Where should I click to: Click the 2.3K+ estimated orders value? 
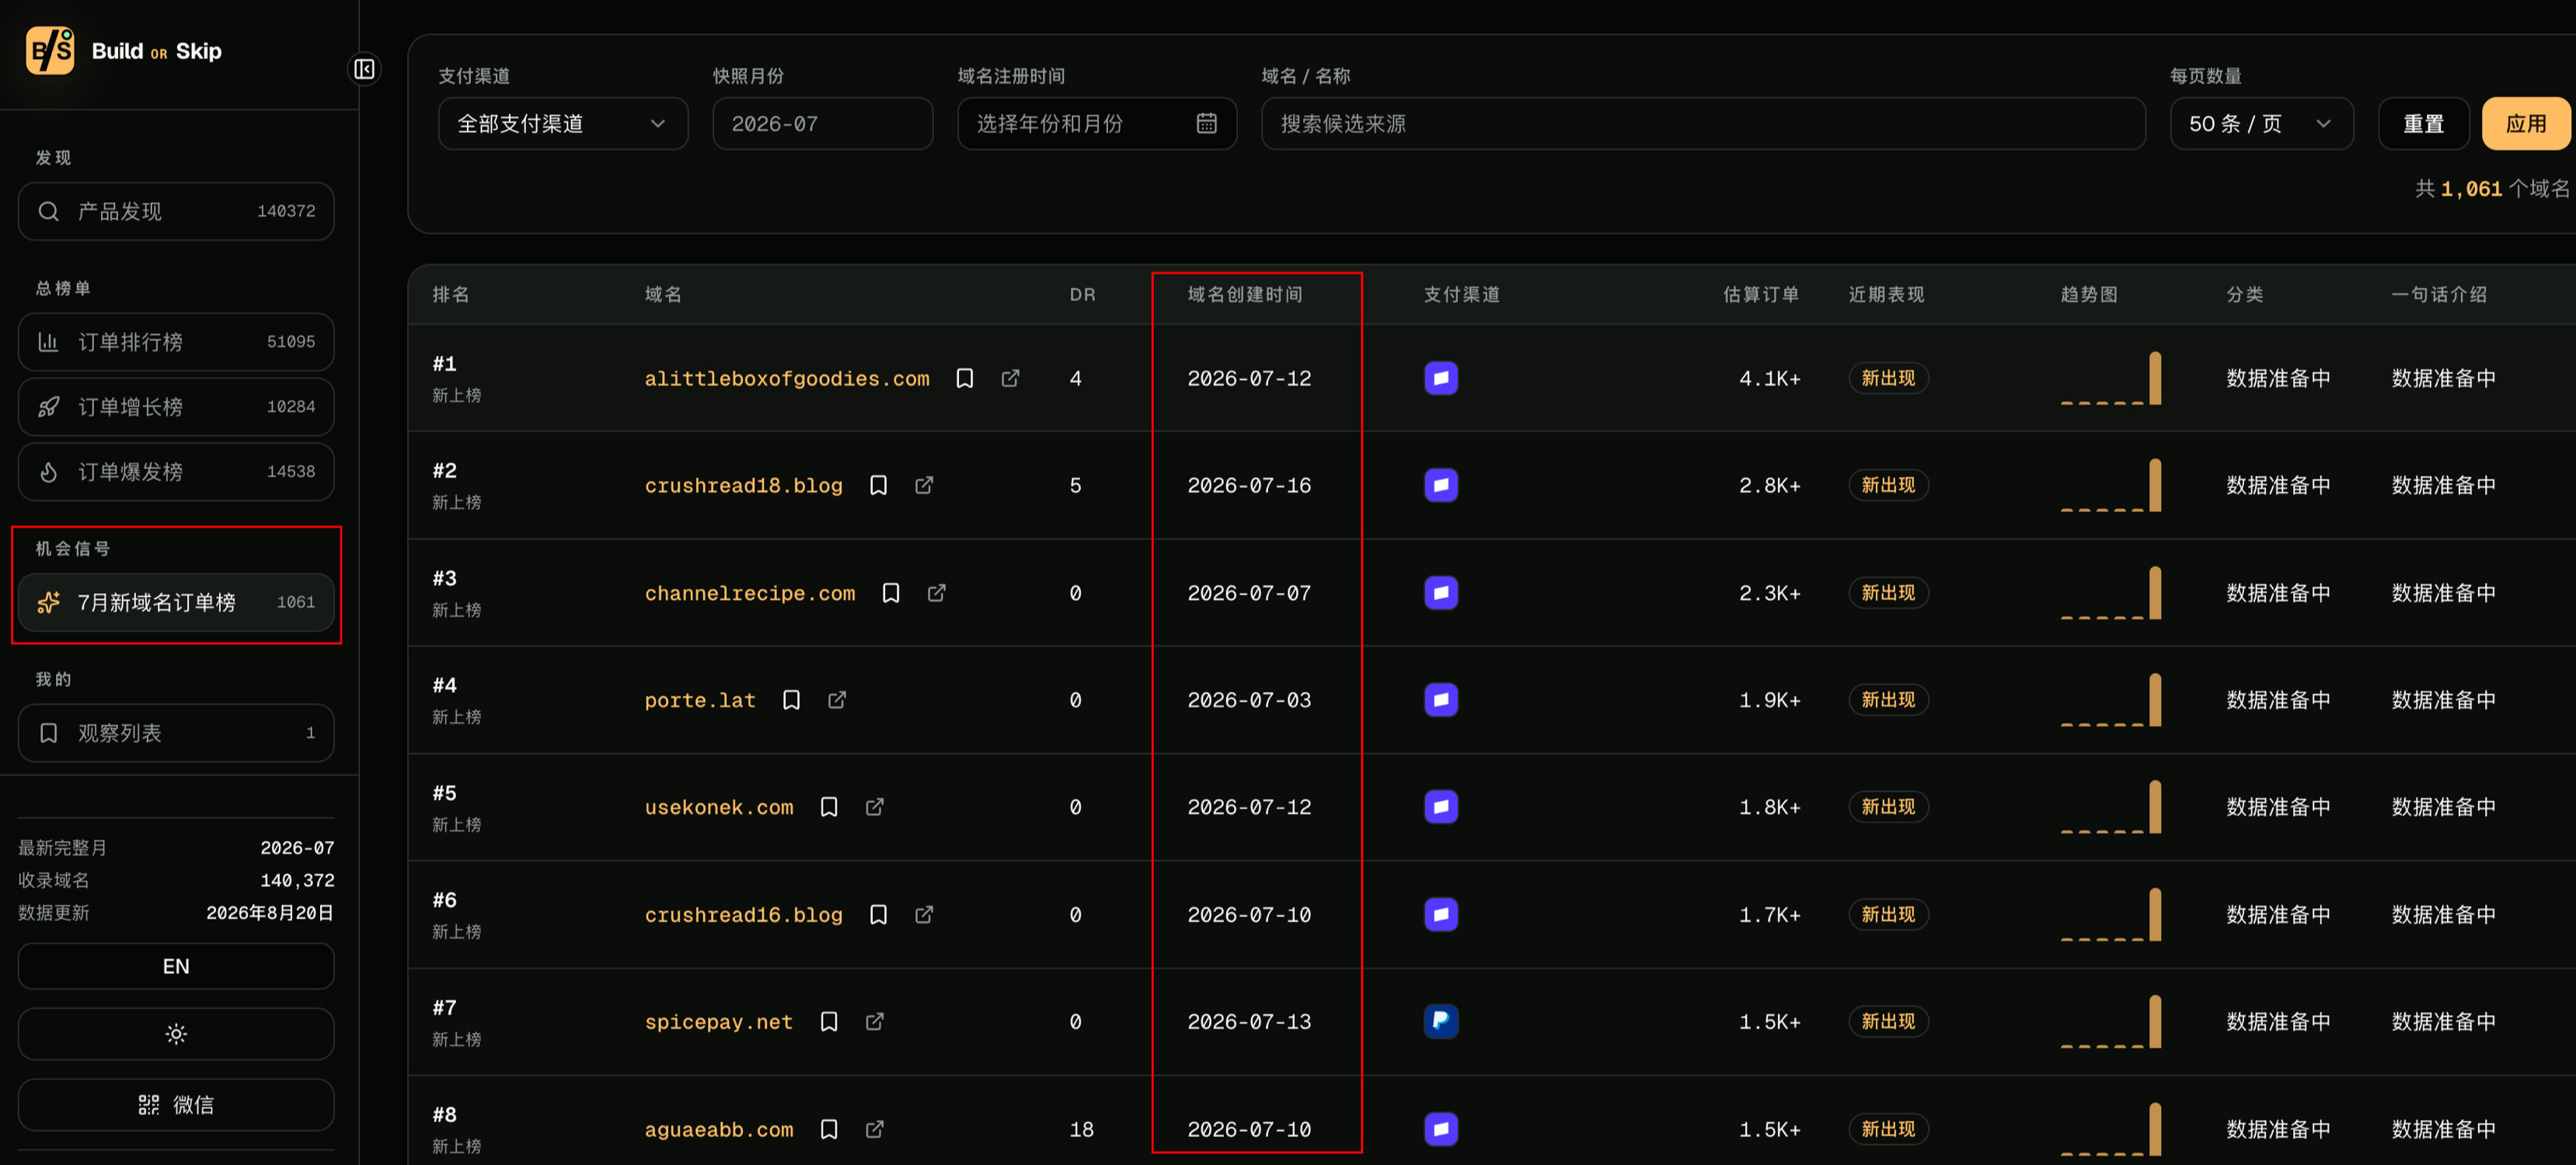click(x=1769, y=593)
